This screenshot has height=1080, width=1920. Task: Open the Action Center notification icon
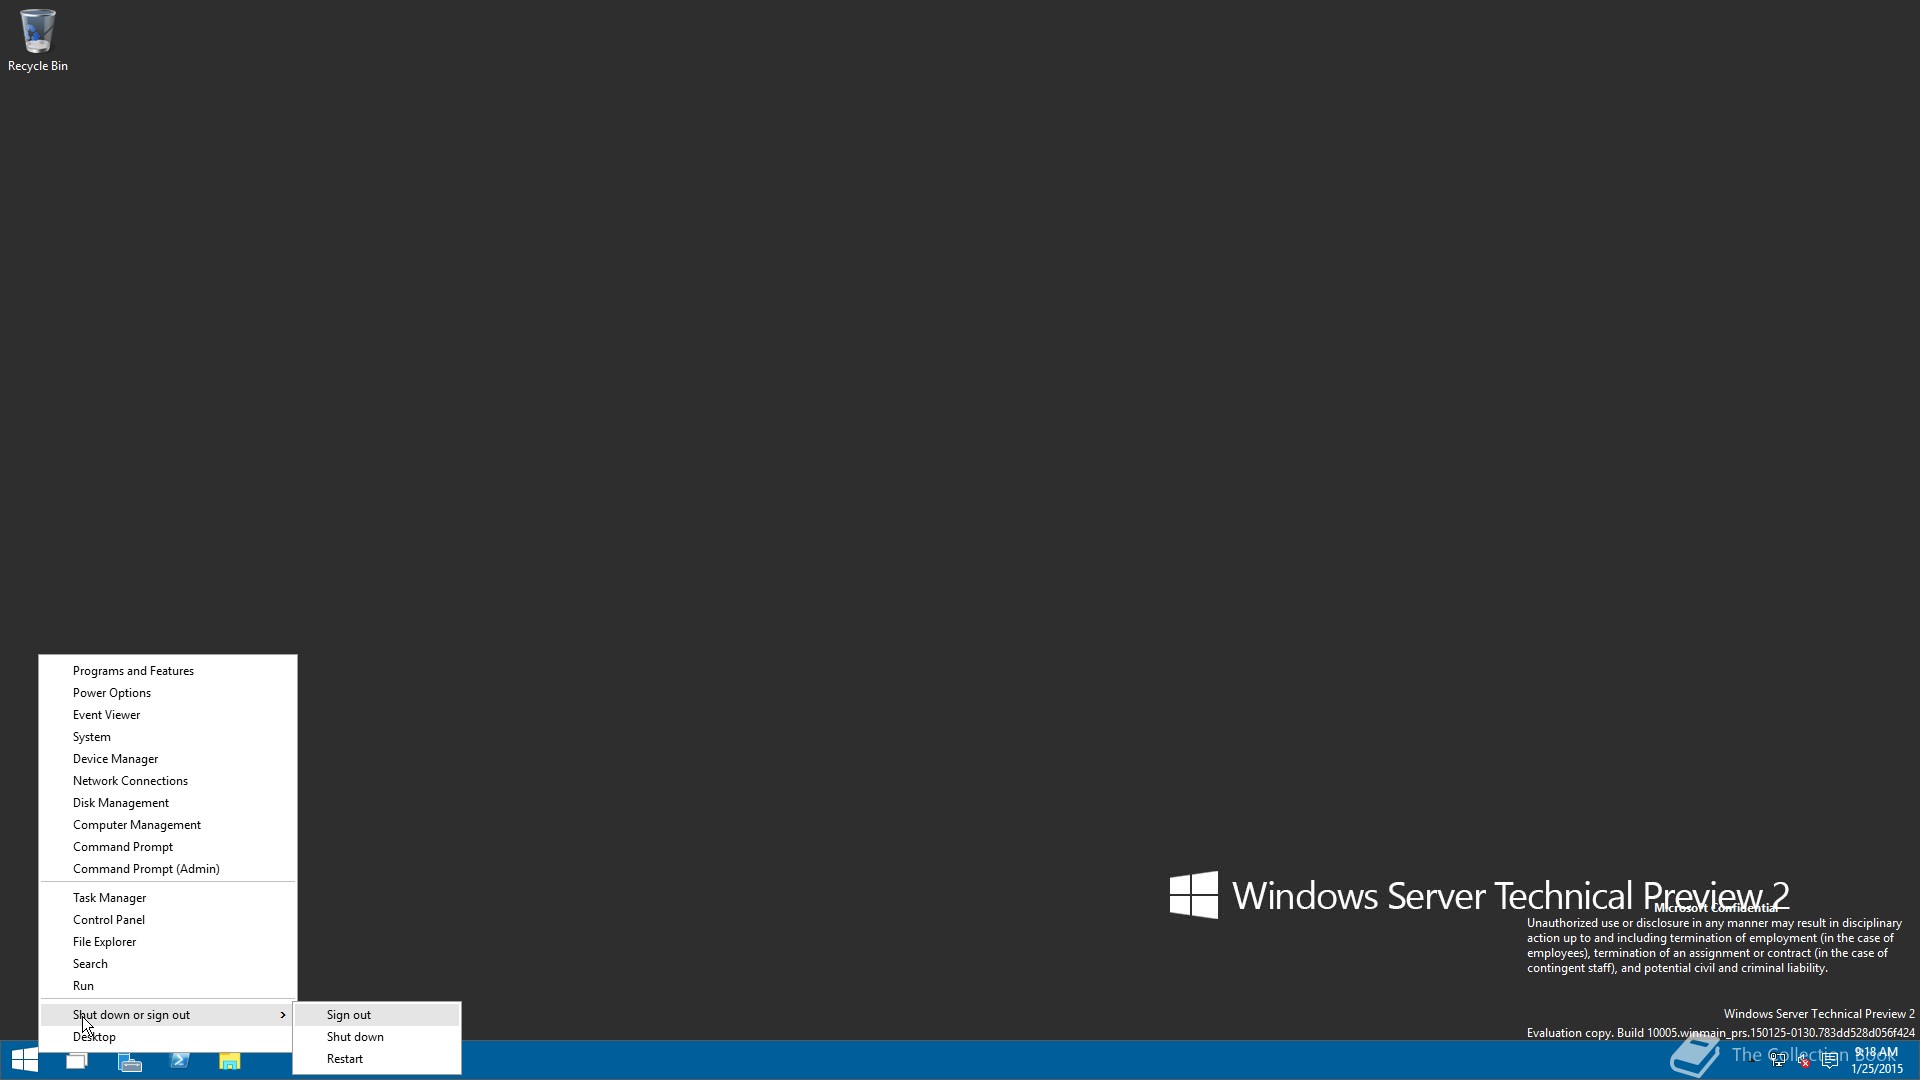tap(1830, 1060)
